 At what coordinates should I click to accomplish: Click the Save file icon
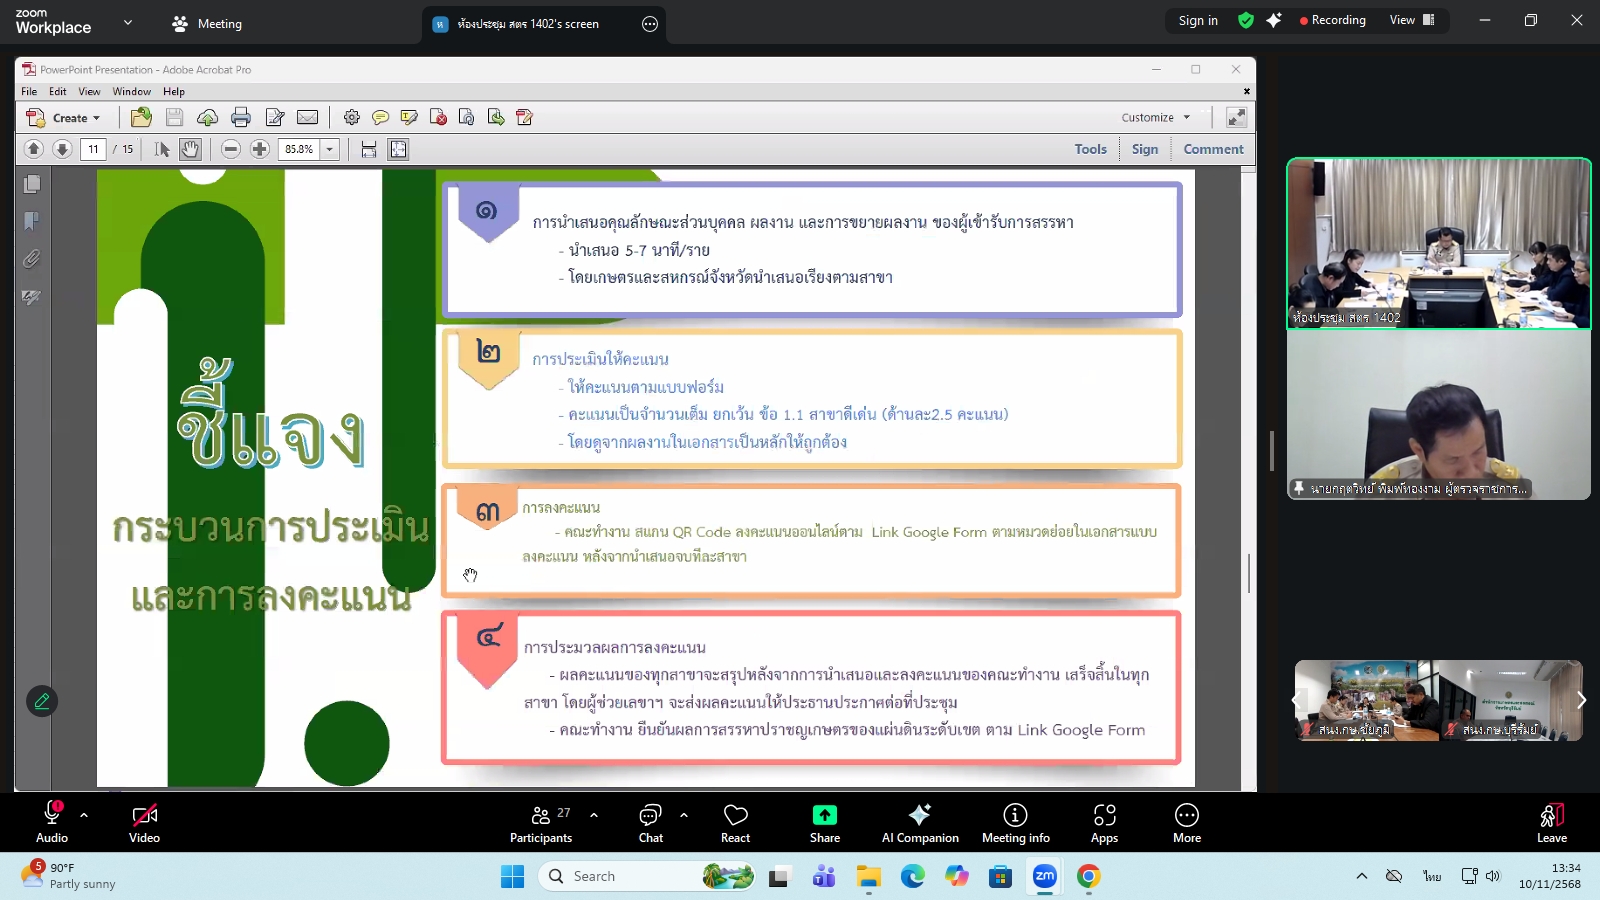click(x=175, y=117)
